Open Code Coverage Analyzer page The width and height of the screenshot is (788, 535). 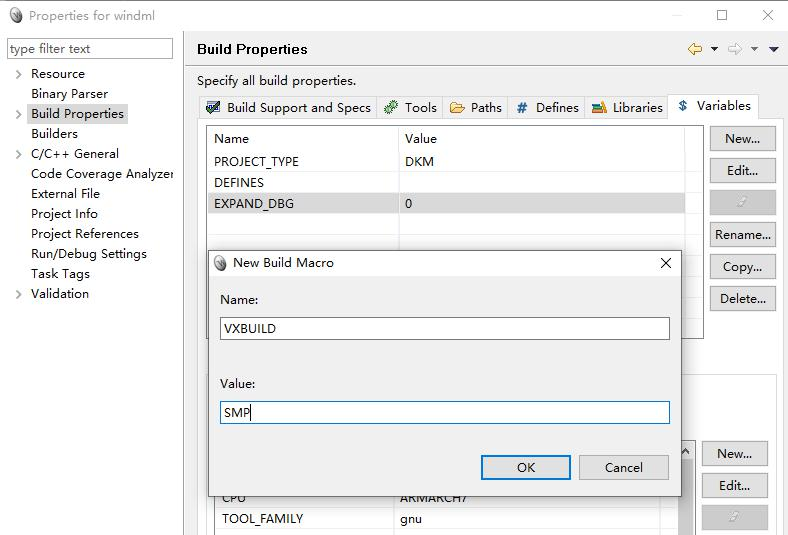pos(102,174)
